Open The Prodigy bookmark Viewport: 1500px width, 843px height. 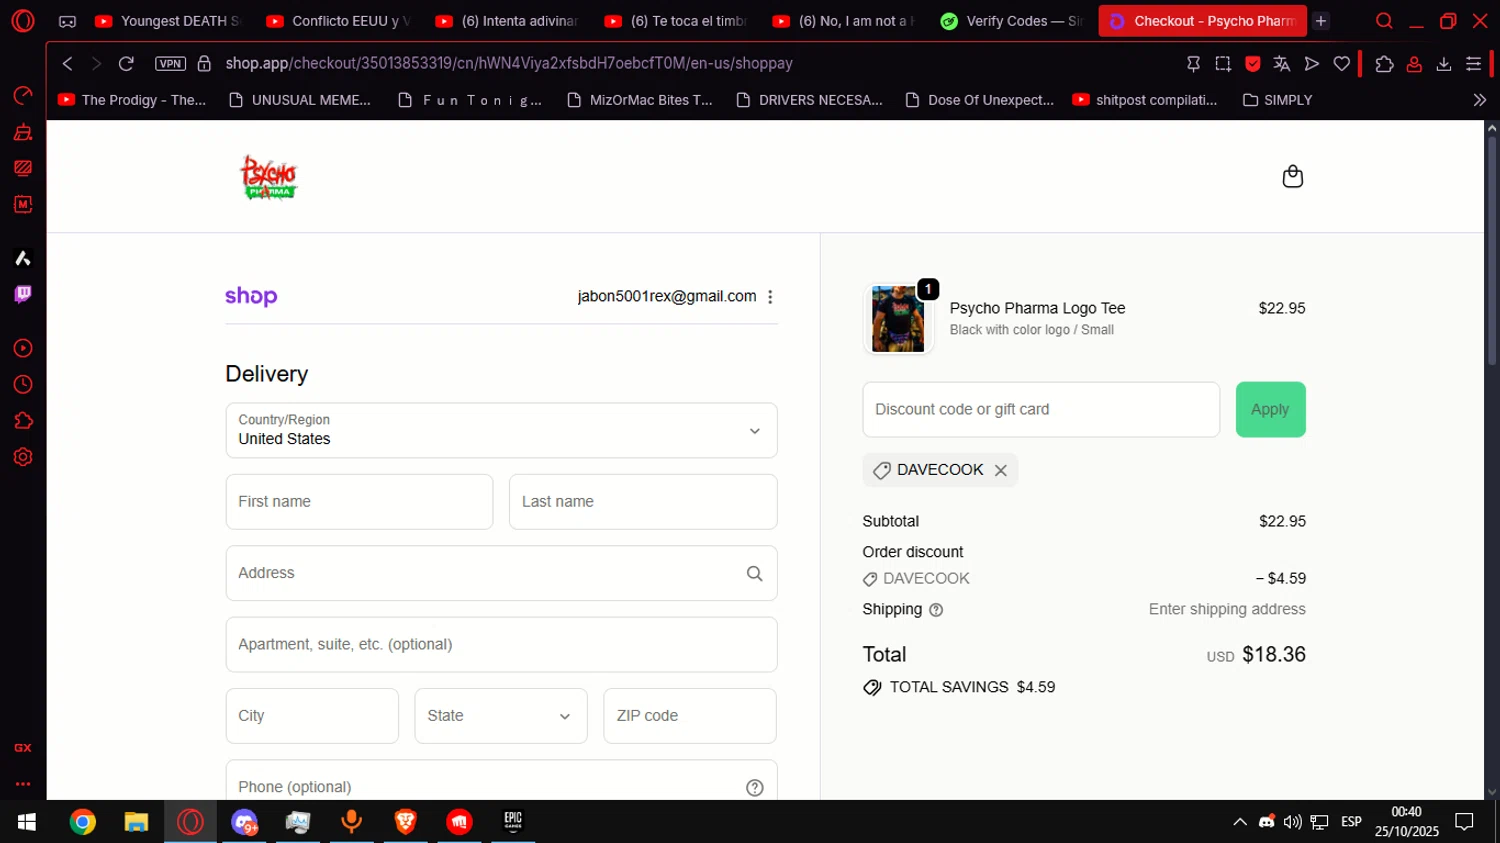[132, 100]
